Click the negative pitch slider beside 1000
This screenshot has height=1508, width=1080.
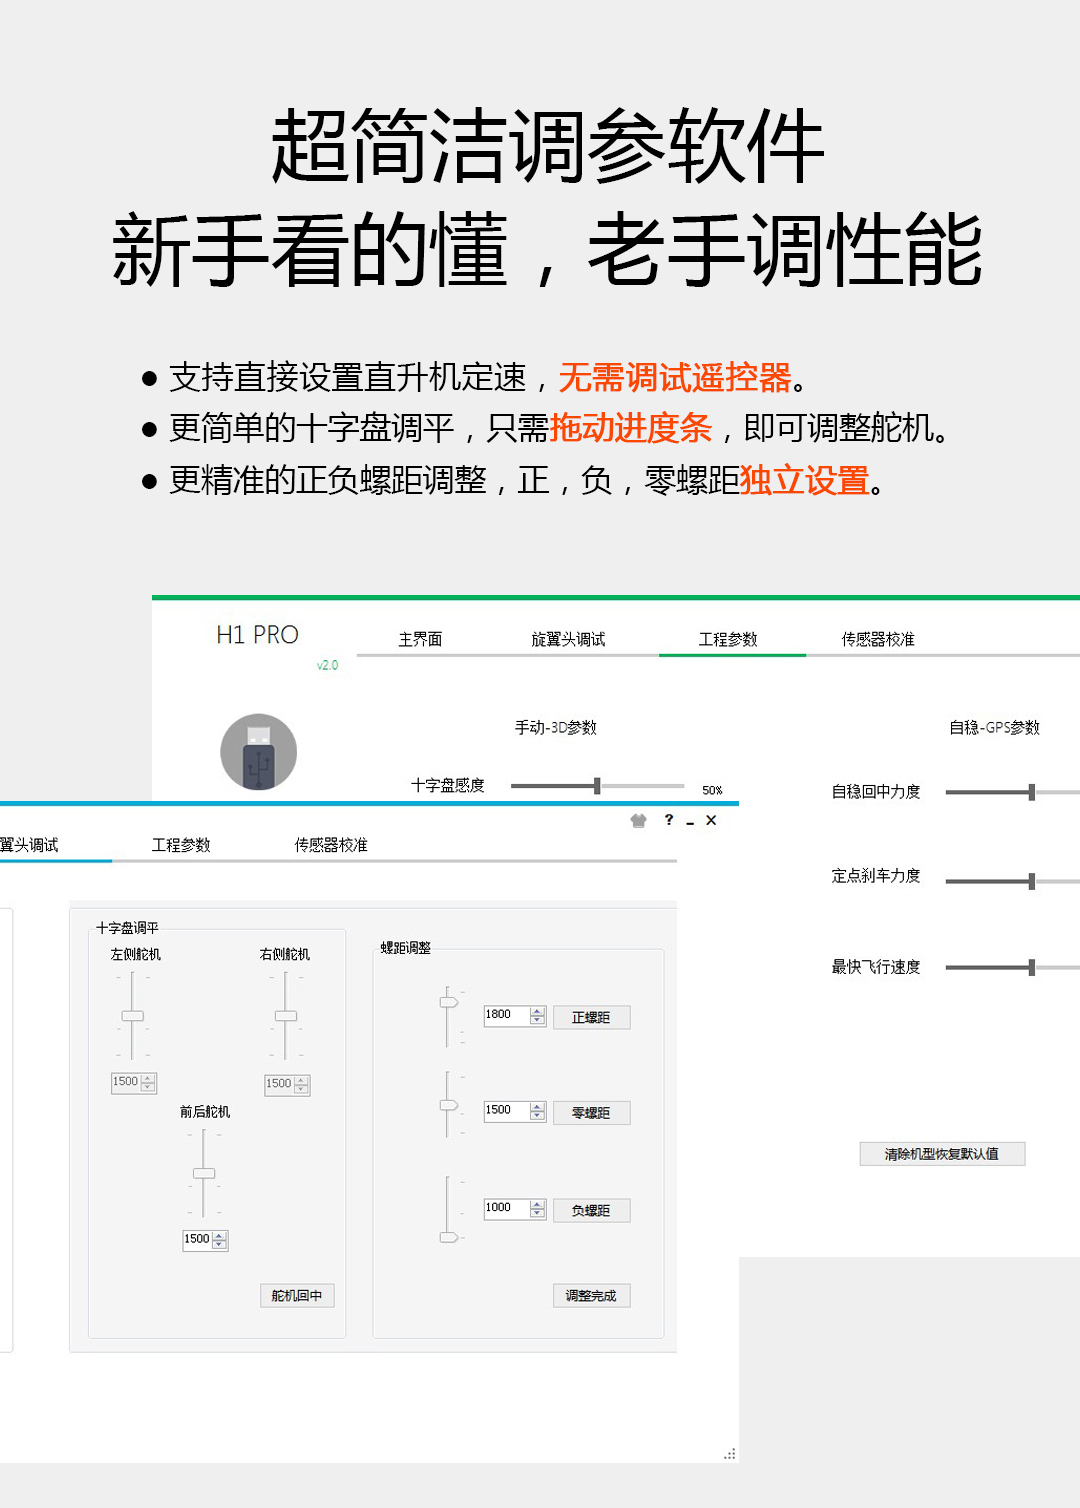[x=449, y=1237]
